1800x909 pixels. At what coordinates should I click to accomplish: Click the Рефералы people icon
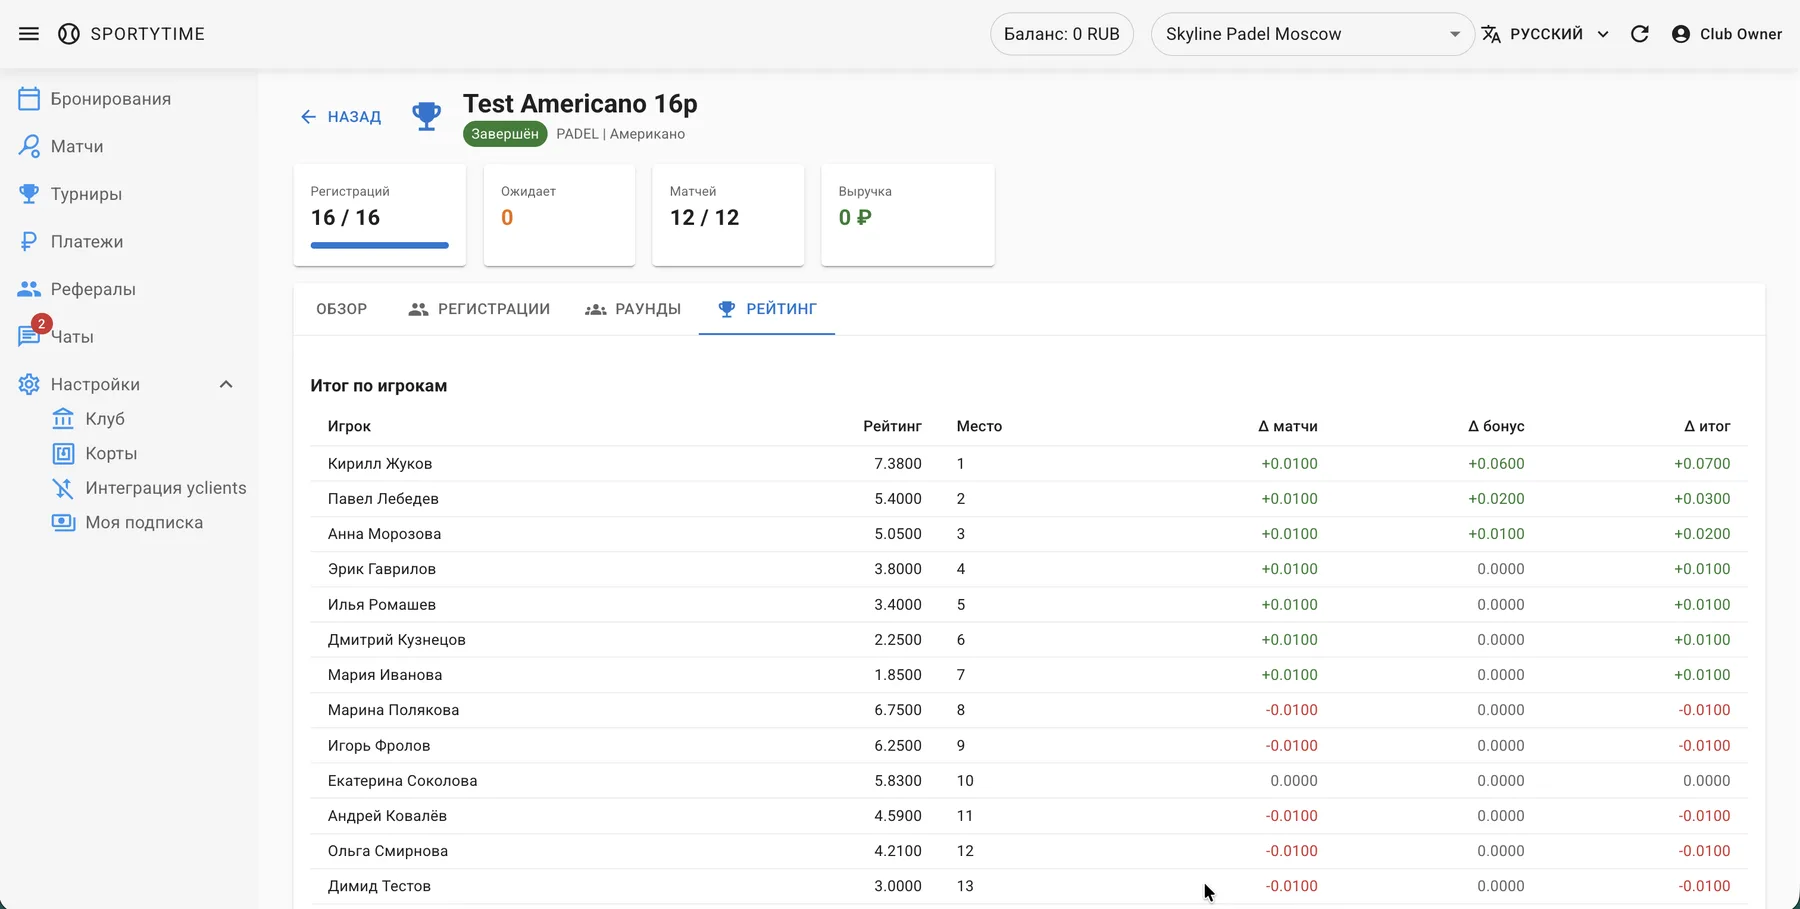[x=29, y=289]
